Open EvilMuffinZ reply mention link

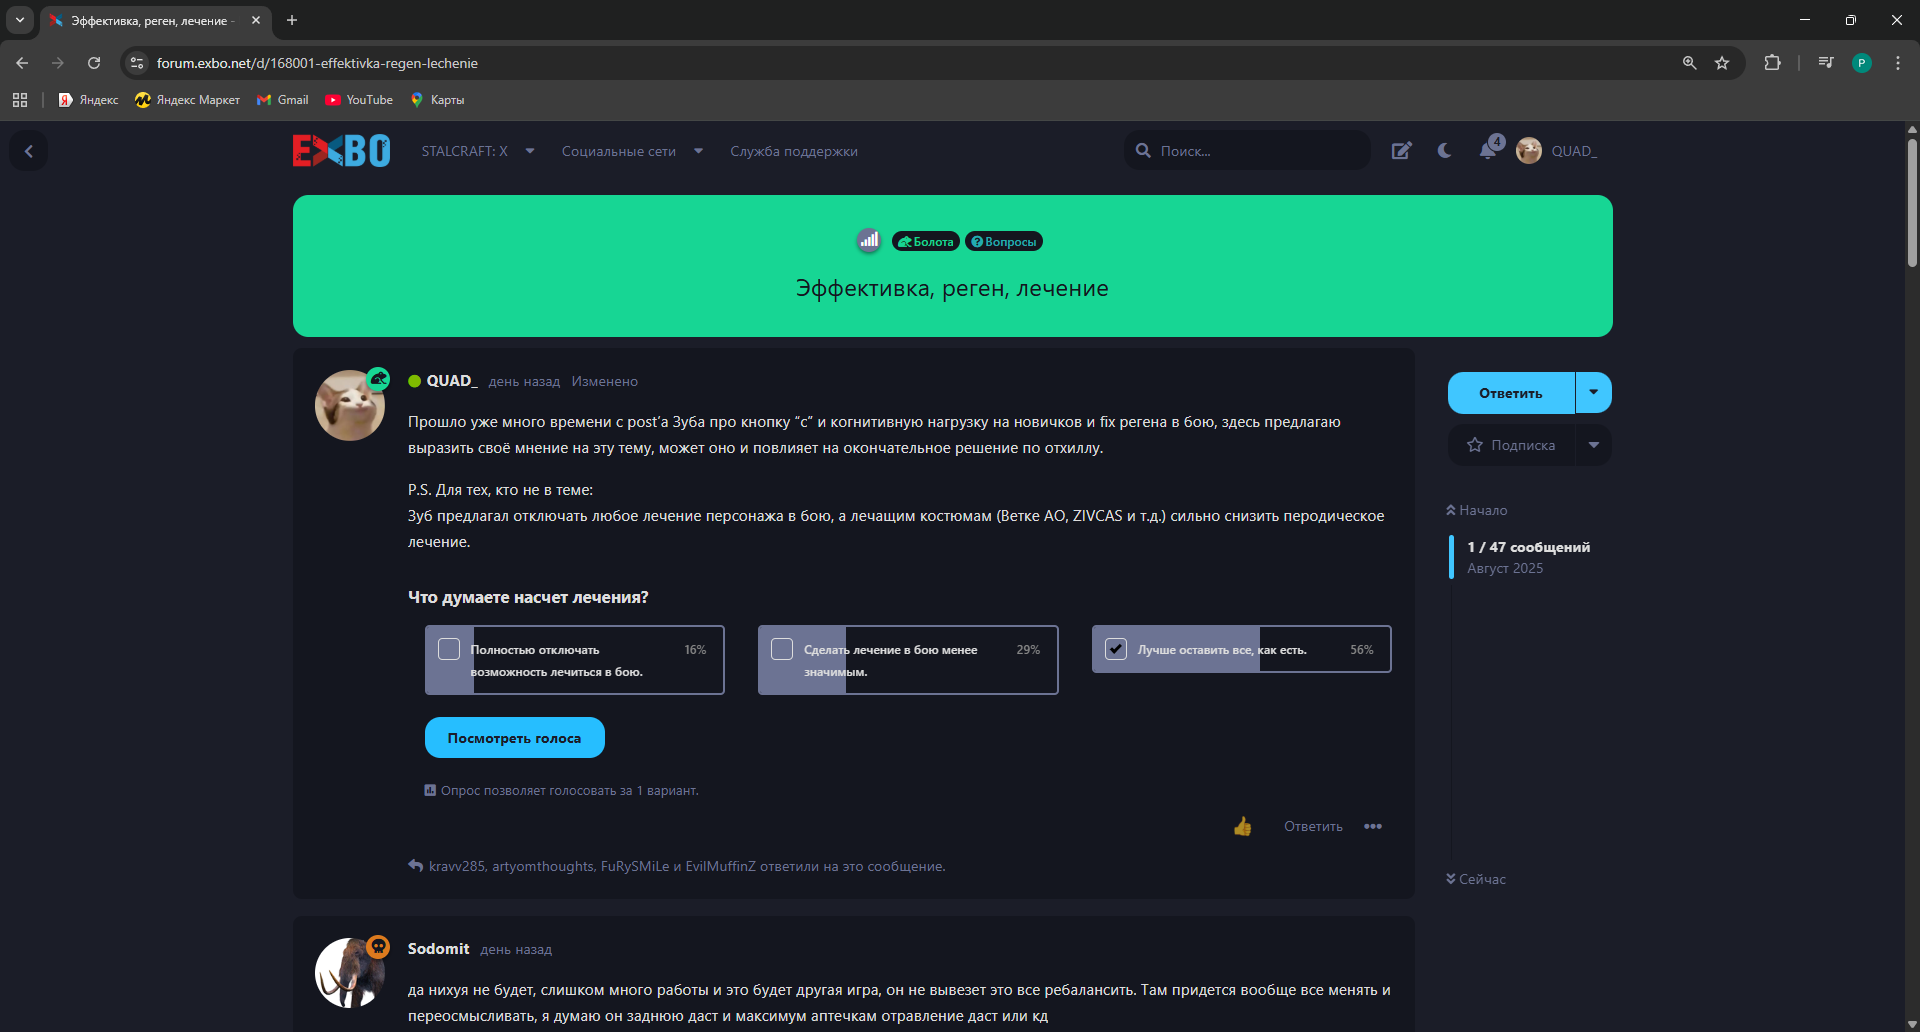point(720,866)
